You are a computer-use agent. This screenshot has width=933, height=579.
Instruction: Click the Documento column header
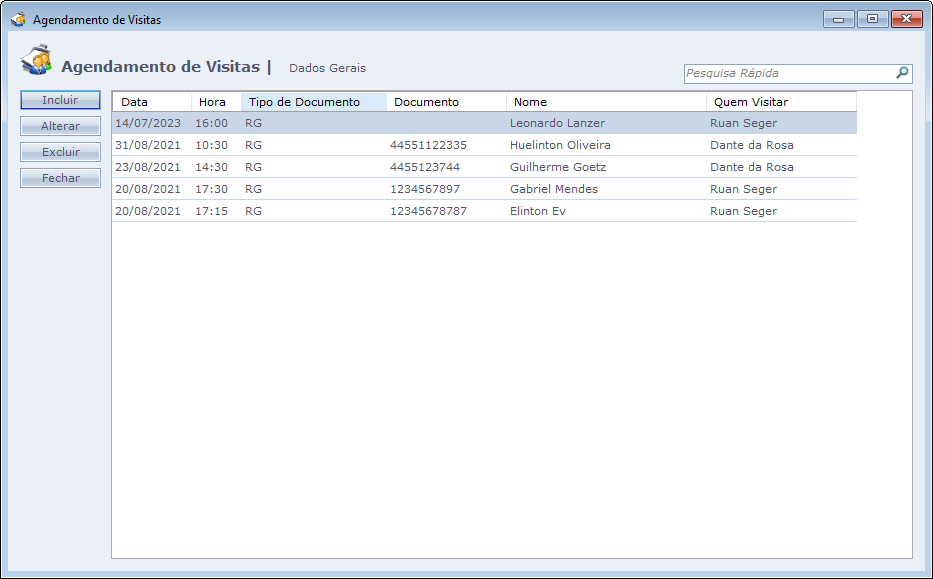tap(446, 102)
